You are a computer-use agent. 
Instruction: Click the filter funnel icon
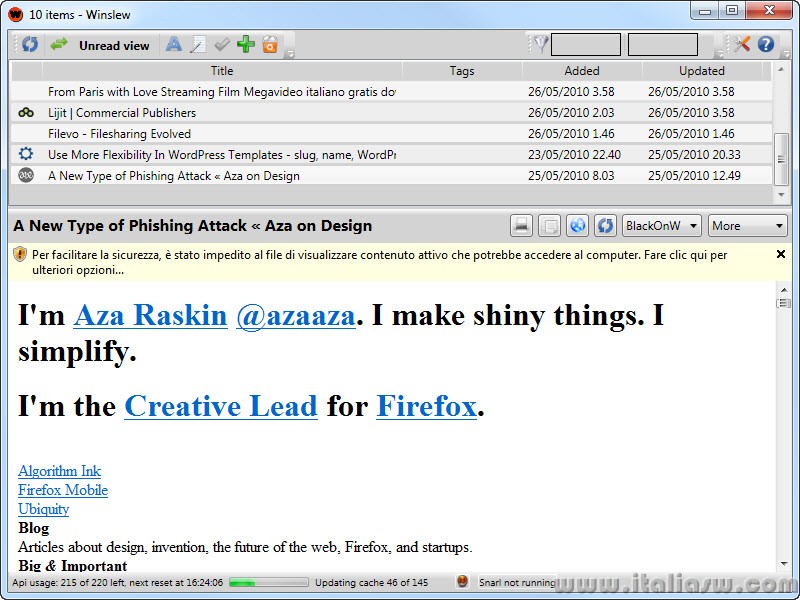click(541, 45)
